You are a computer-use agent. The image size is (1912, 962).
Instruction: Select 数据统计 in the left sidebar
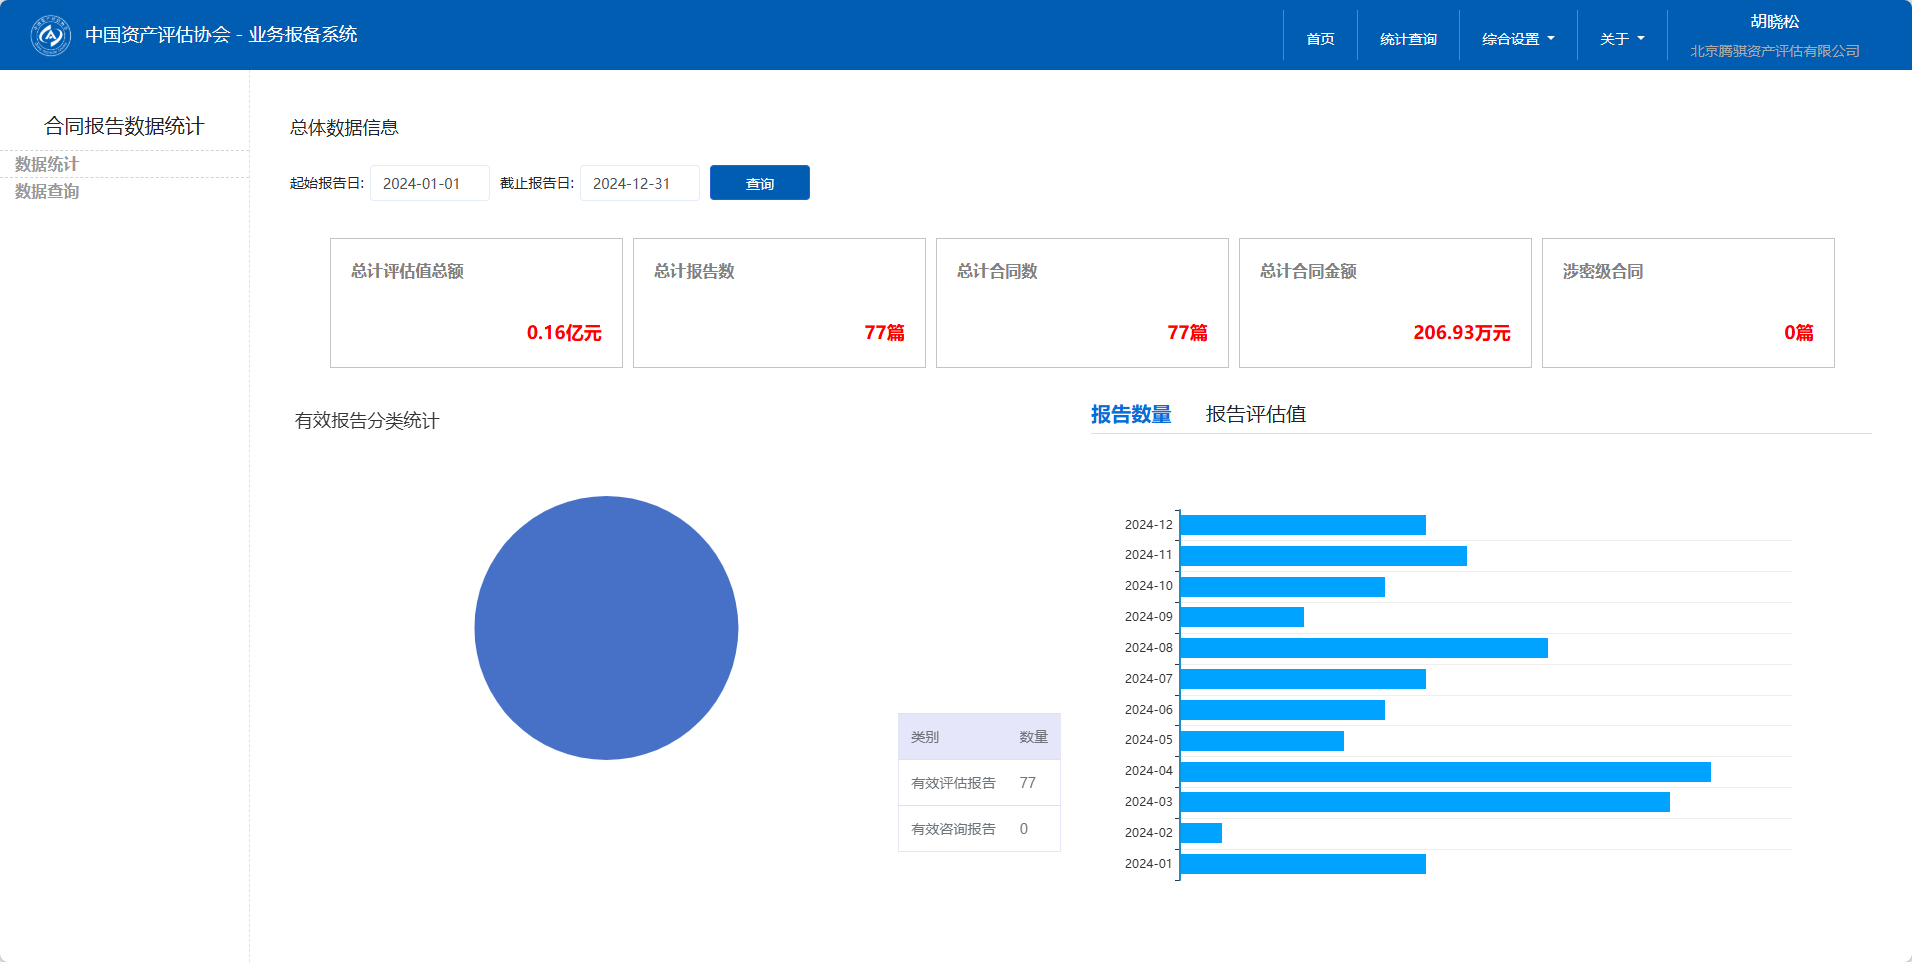tap(47, 164)
